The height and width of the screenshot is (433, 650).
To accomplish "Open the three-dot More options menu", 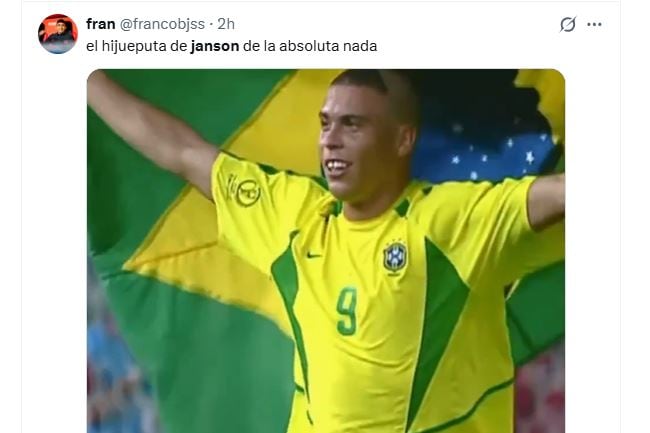I will [x=594, y=24].
